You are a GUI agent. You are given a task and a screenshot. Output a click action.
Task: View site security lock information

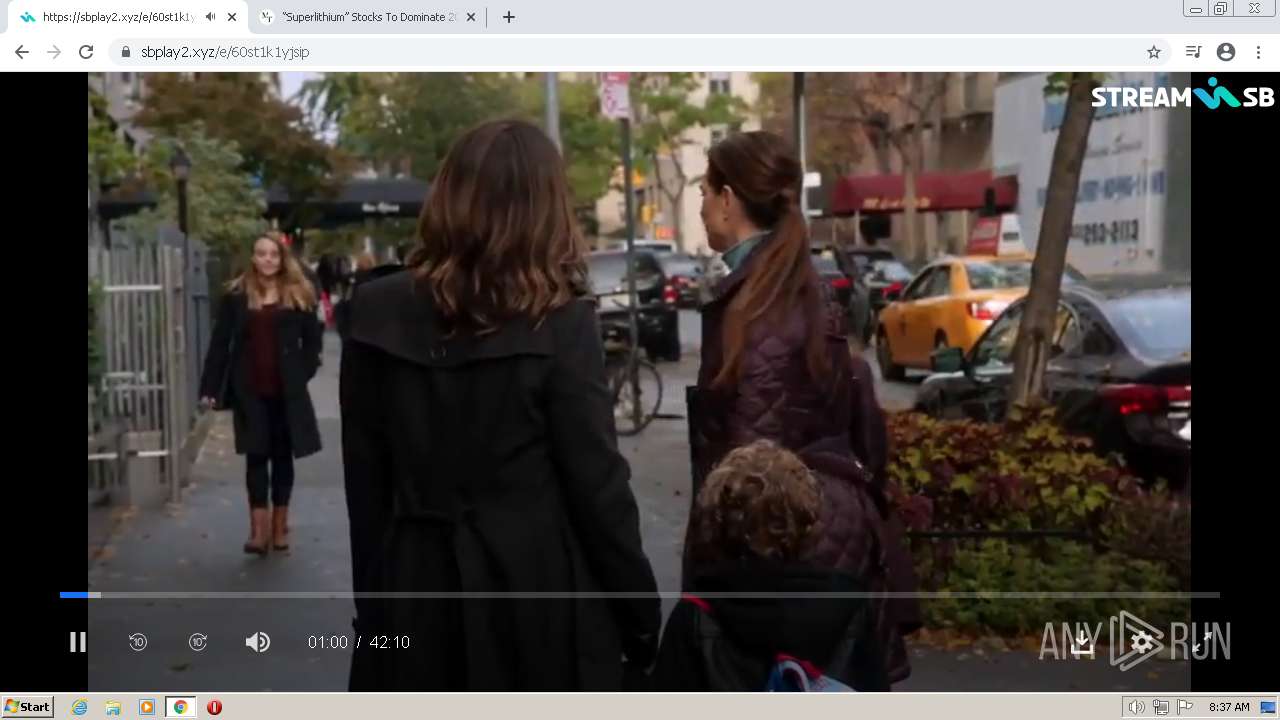click(125, 52)
